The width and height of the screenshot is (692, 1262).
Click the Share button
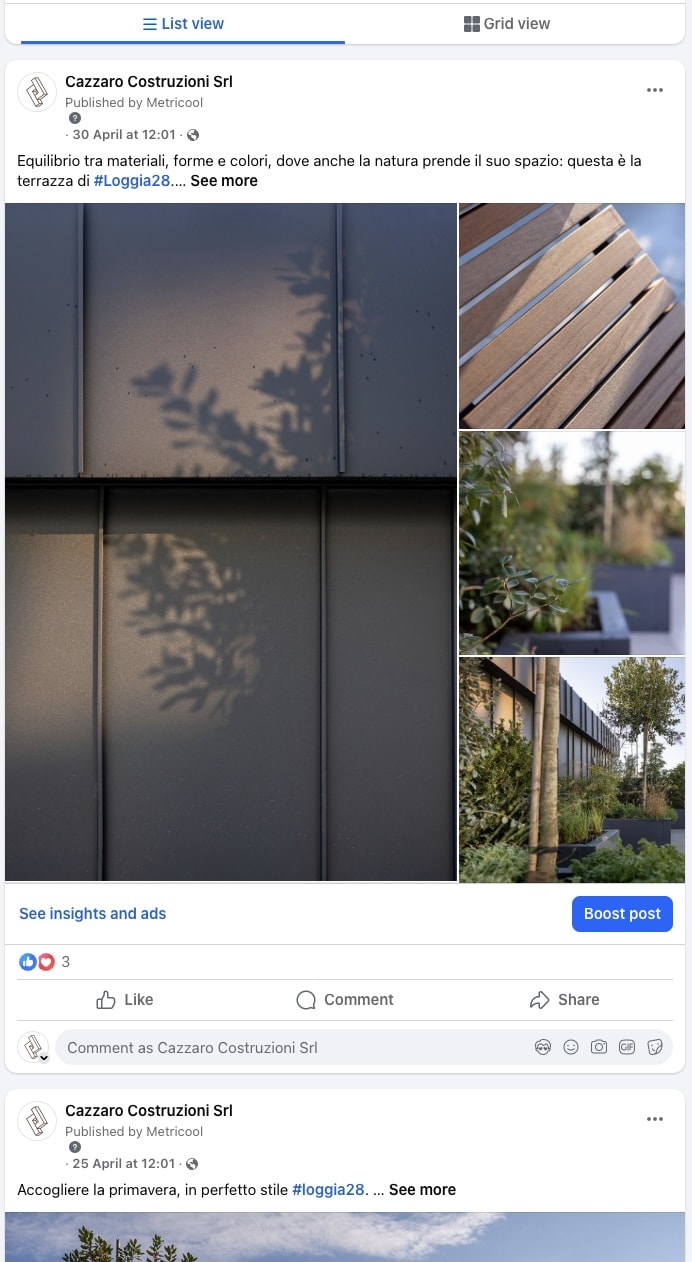(565, 1000)
